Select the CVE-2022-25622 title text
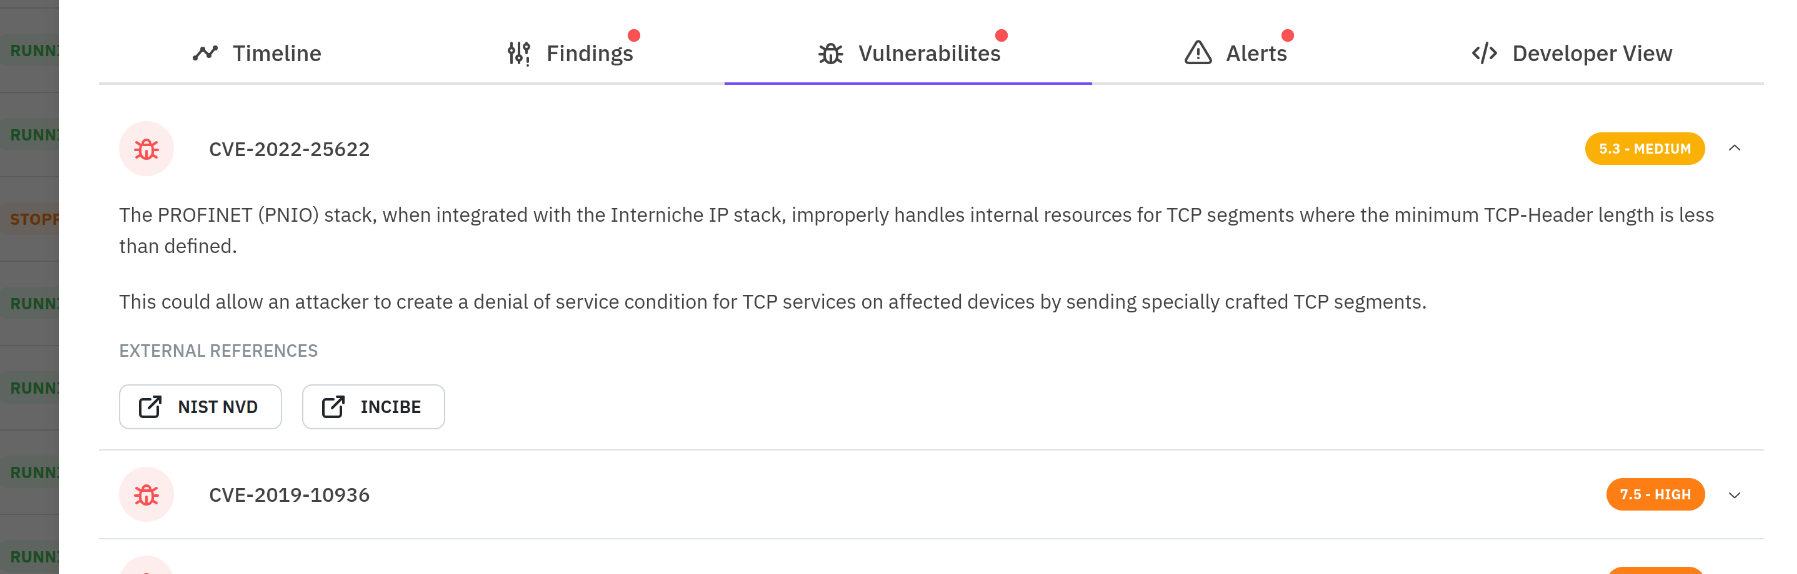1797x574 pixels. click(x=289, y=149)
